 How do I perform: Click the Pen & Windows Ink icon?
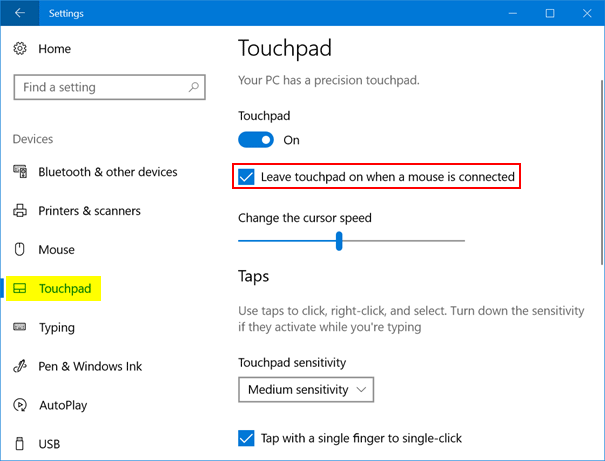pyautogui.click(x=20, y=367)
